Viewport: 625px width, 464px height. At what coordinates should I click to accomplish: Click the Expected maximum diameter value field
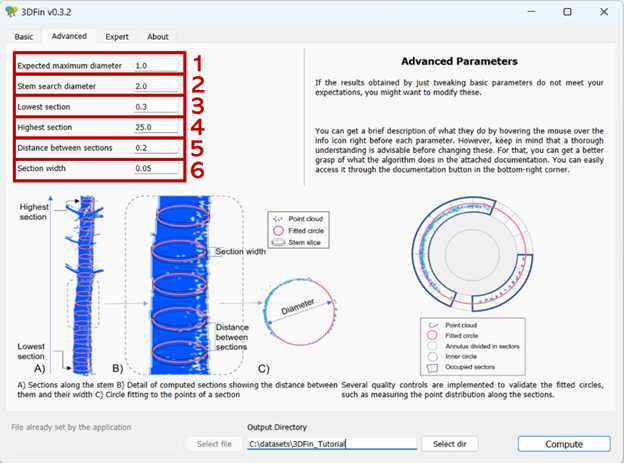coord(156,65)
